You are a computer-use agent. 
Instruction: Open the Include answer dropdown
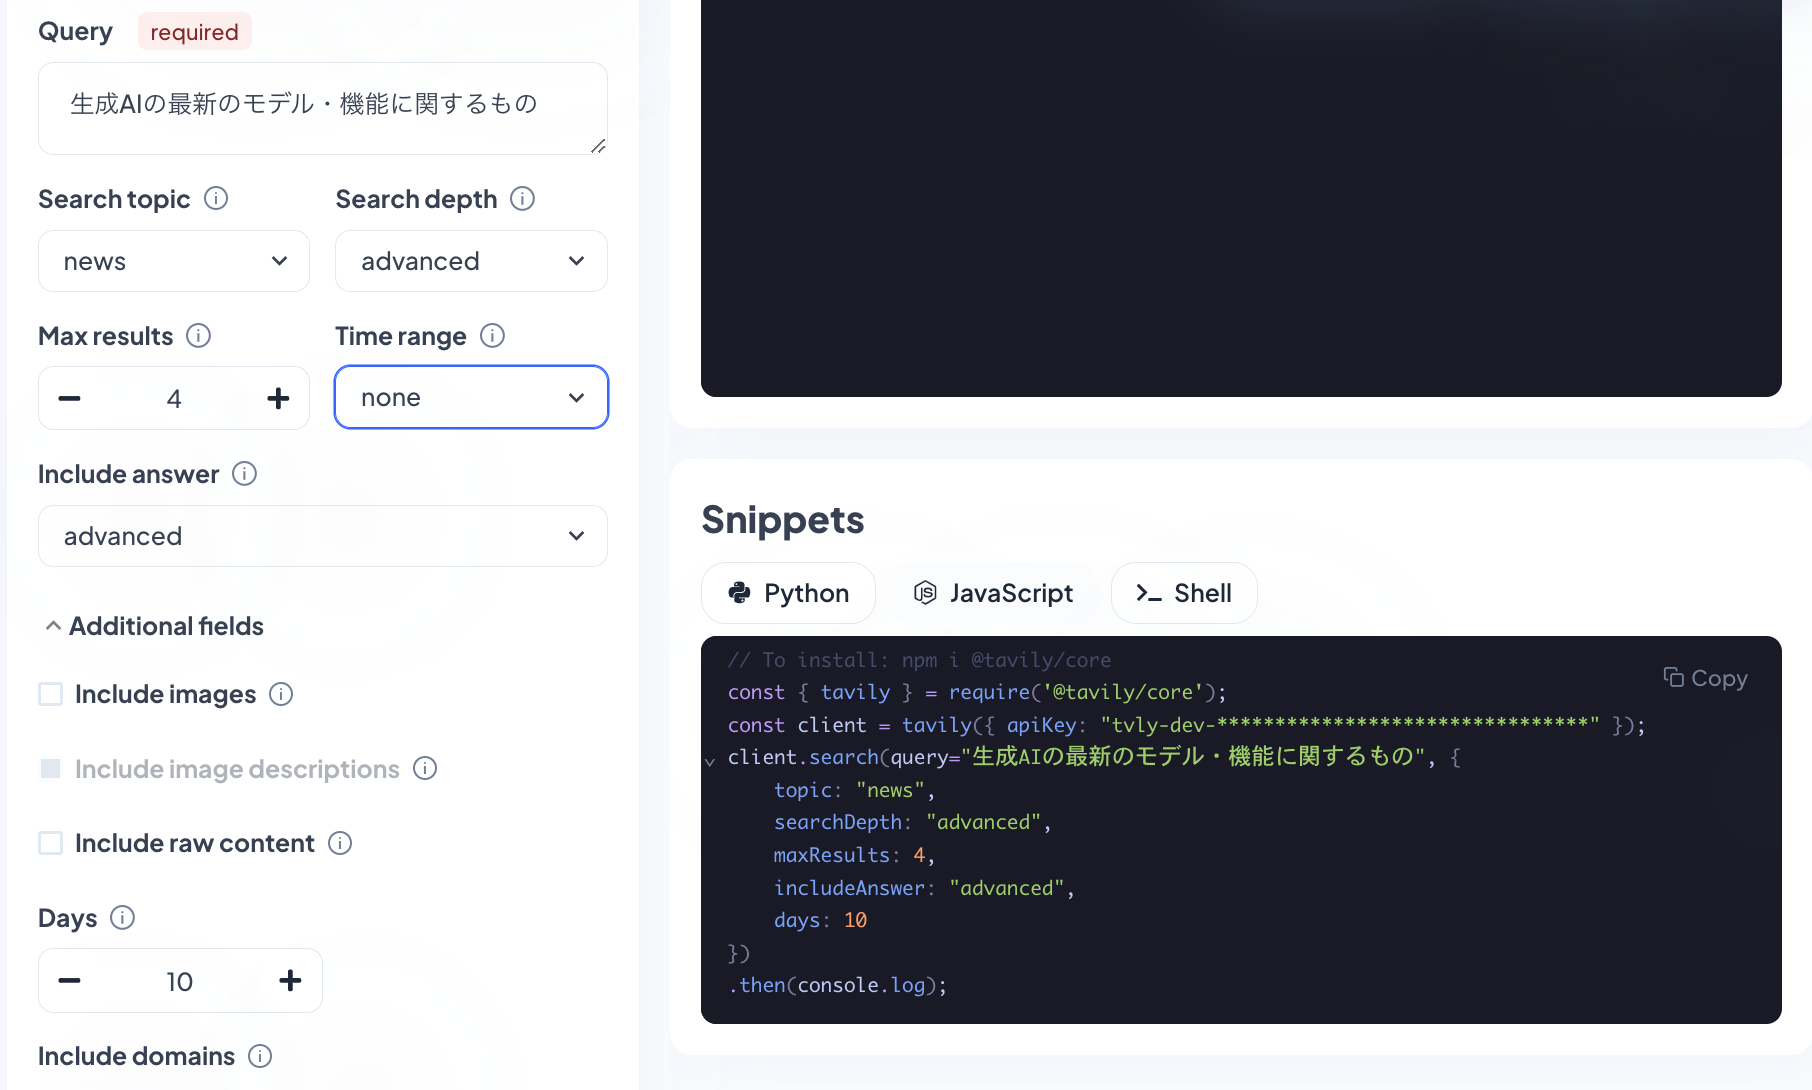coord(322,536)
